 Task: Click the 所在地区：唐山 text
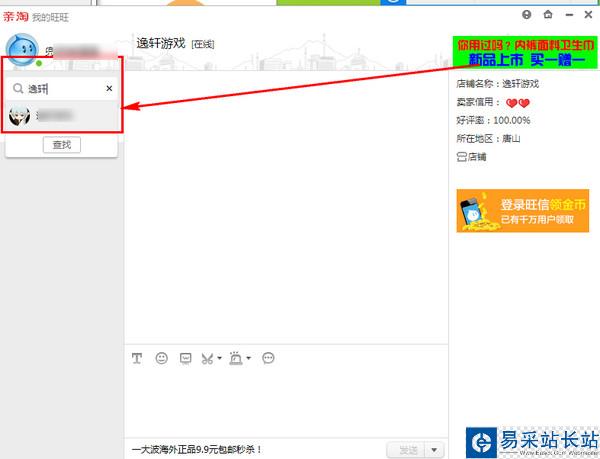tap(488, 138)
